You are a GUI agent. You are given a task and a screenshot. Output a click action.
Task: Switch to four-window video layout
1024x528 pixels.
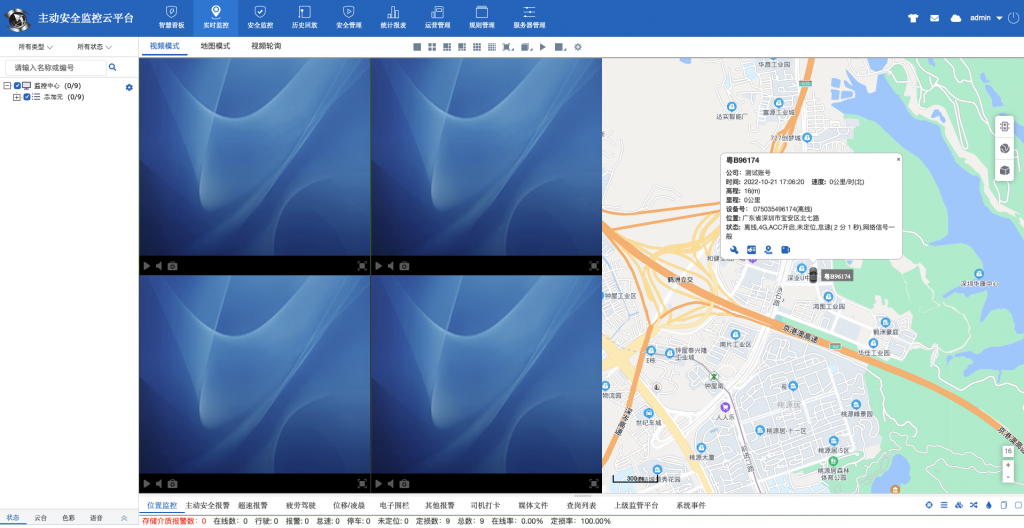point(432,47)
